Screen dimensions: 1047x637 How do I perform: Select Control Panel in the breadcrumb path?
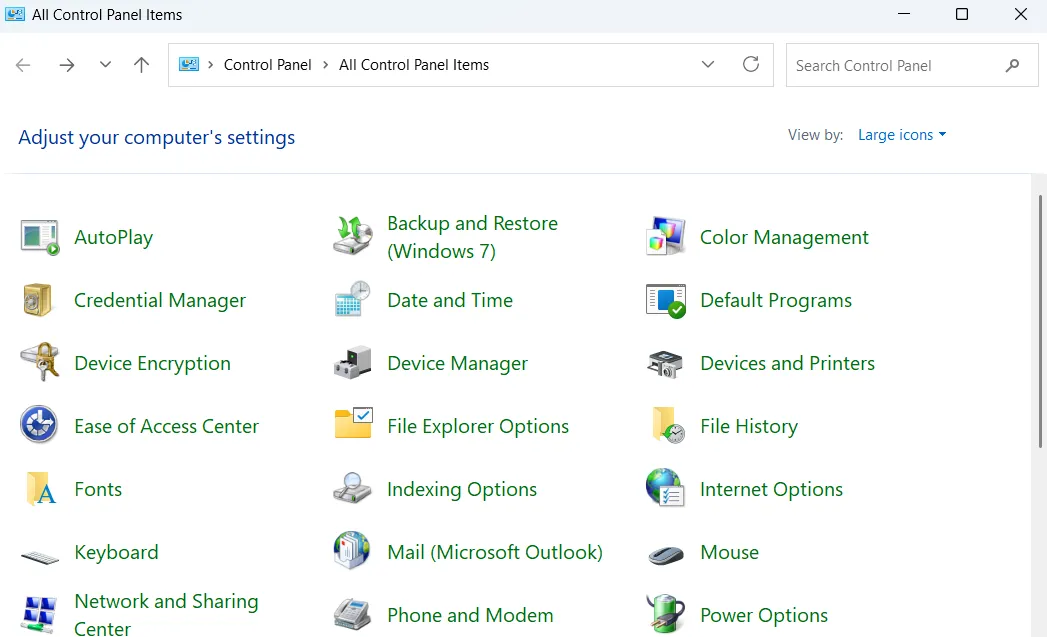point(267,65)
